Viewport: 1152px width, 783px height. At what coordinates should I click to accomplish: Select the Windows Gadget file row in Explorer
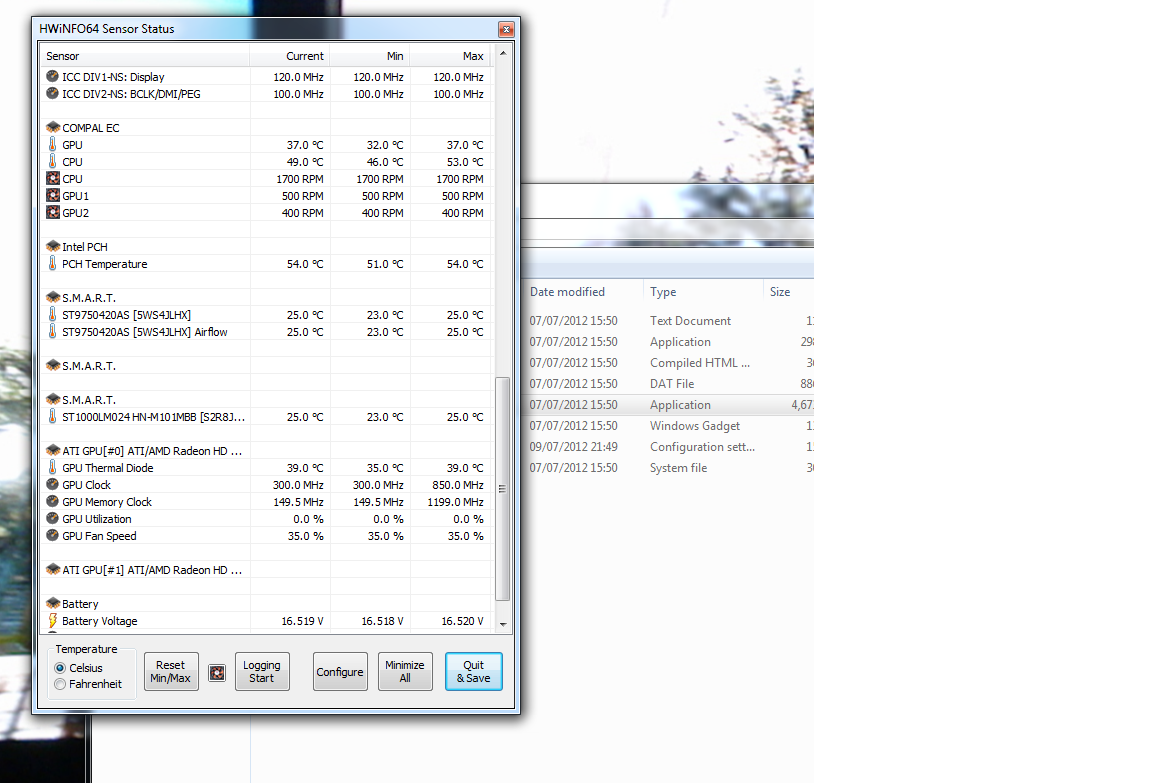[669, 426]
